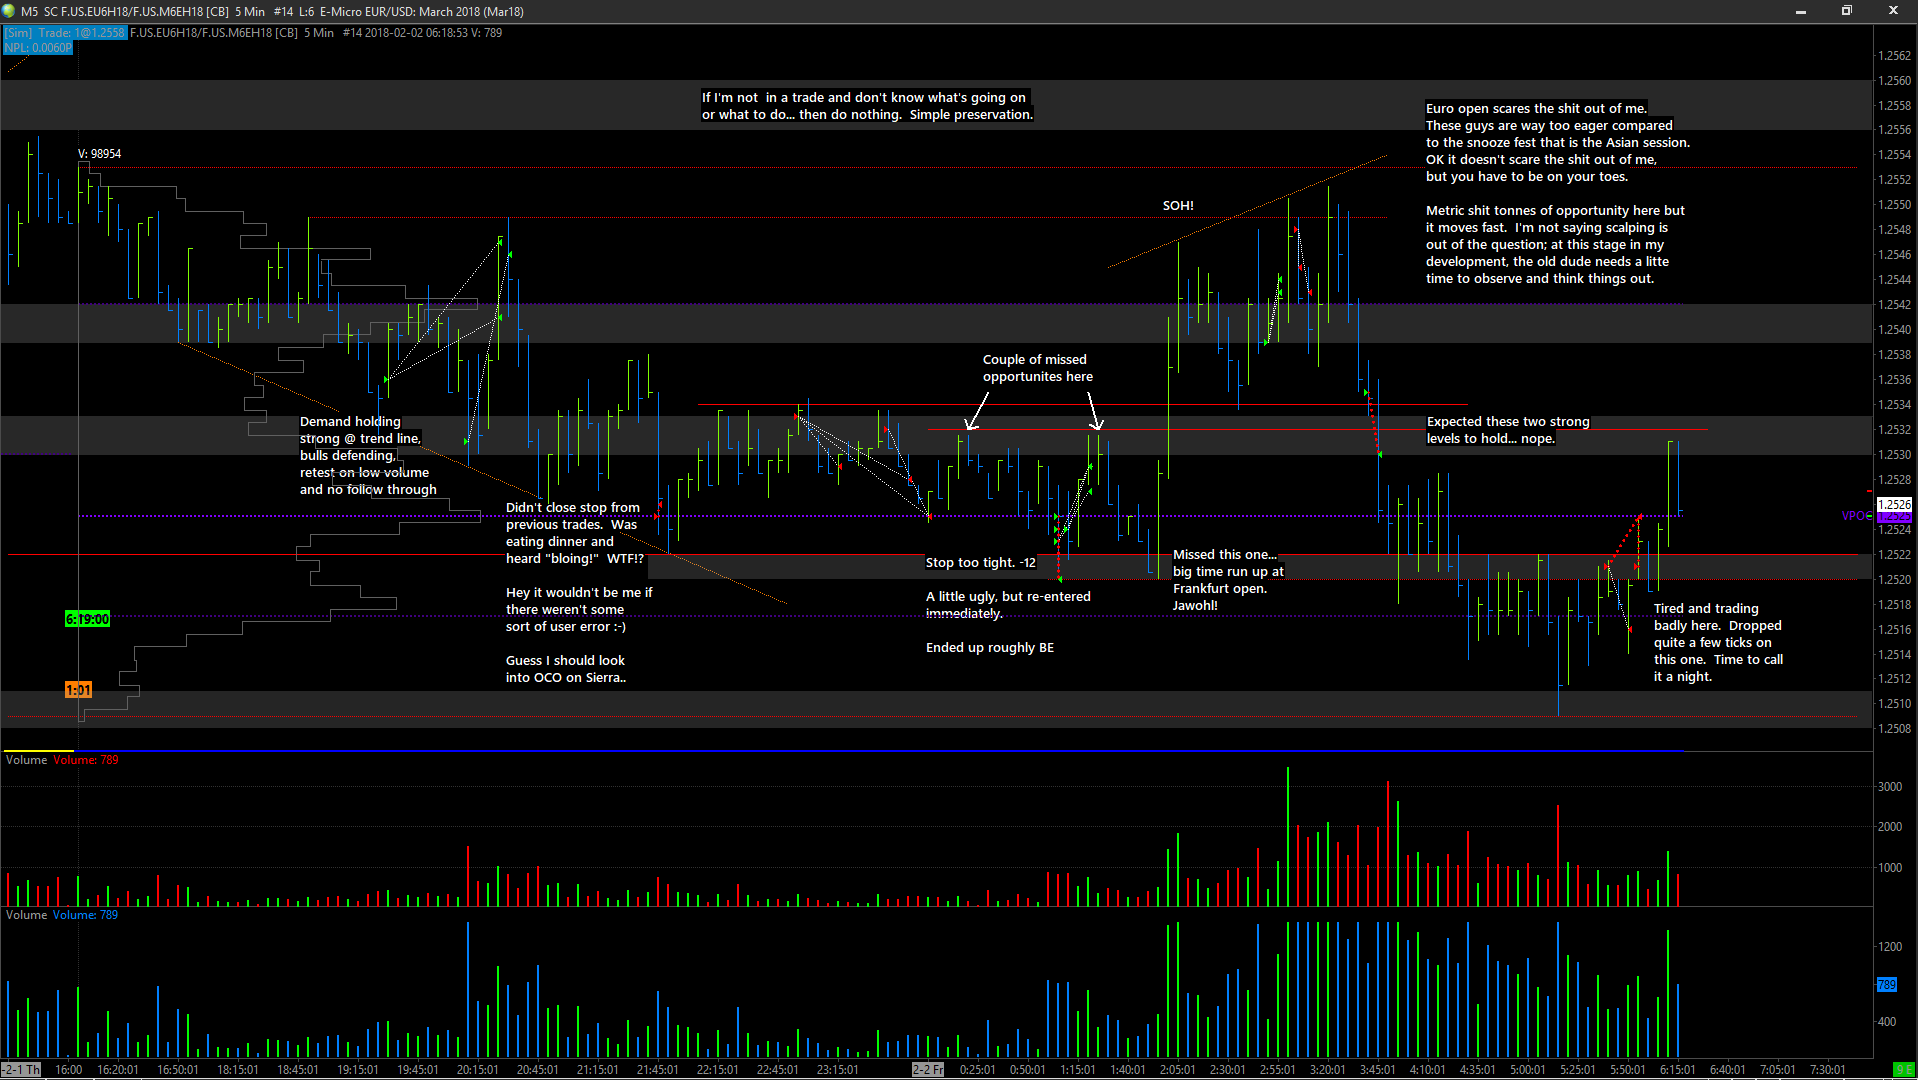Click the current price box '1.2526'
This screenshot has width=1918, height=1080.
[1895, 505]
